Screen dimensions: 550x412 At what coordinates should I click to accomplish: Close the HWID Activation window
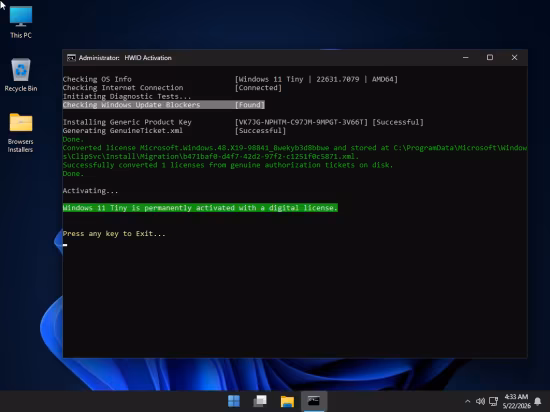514,58
